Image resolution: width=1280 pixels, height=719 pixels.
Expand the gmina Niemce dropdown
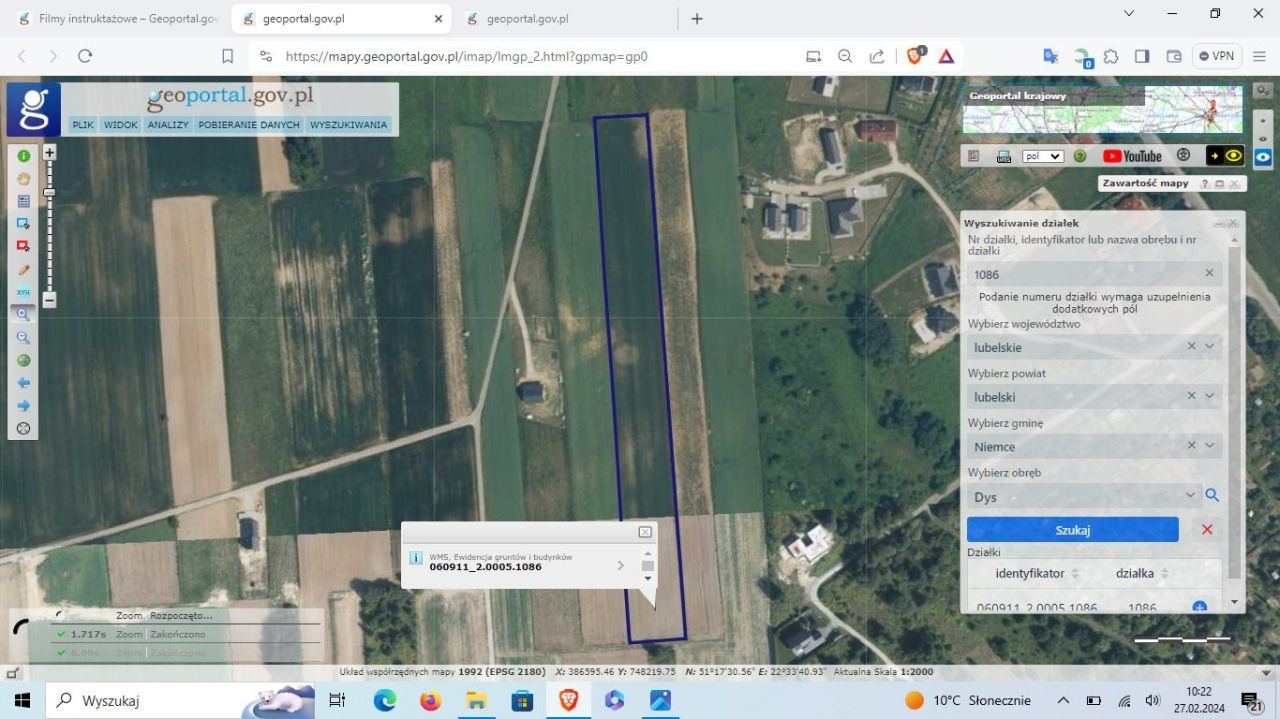[x=1210, y=446]
